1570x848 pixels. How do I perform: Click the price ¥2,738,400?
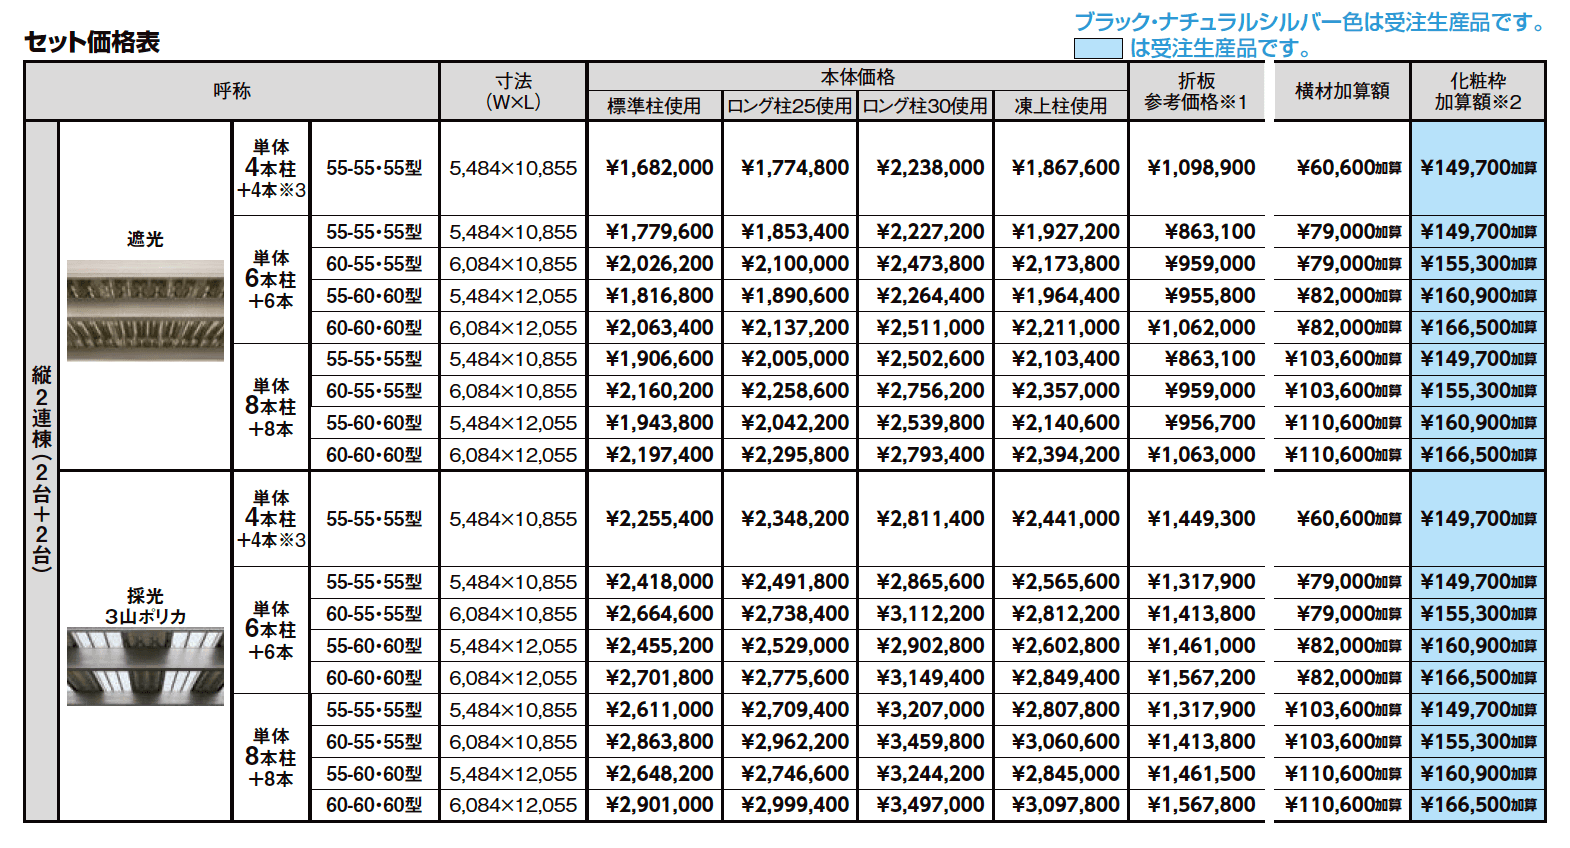(x=795, y=614)
